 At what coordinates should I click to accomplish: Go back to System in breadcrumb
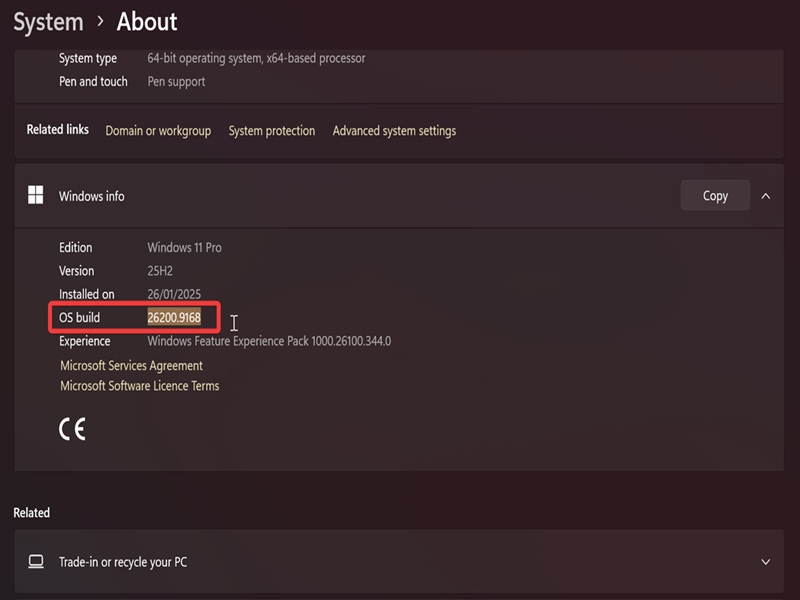pyautogui.click(x=48, y=22)
